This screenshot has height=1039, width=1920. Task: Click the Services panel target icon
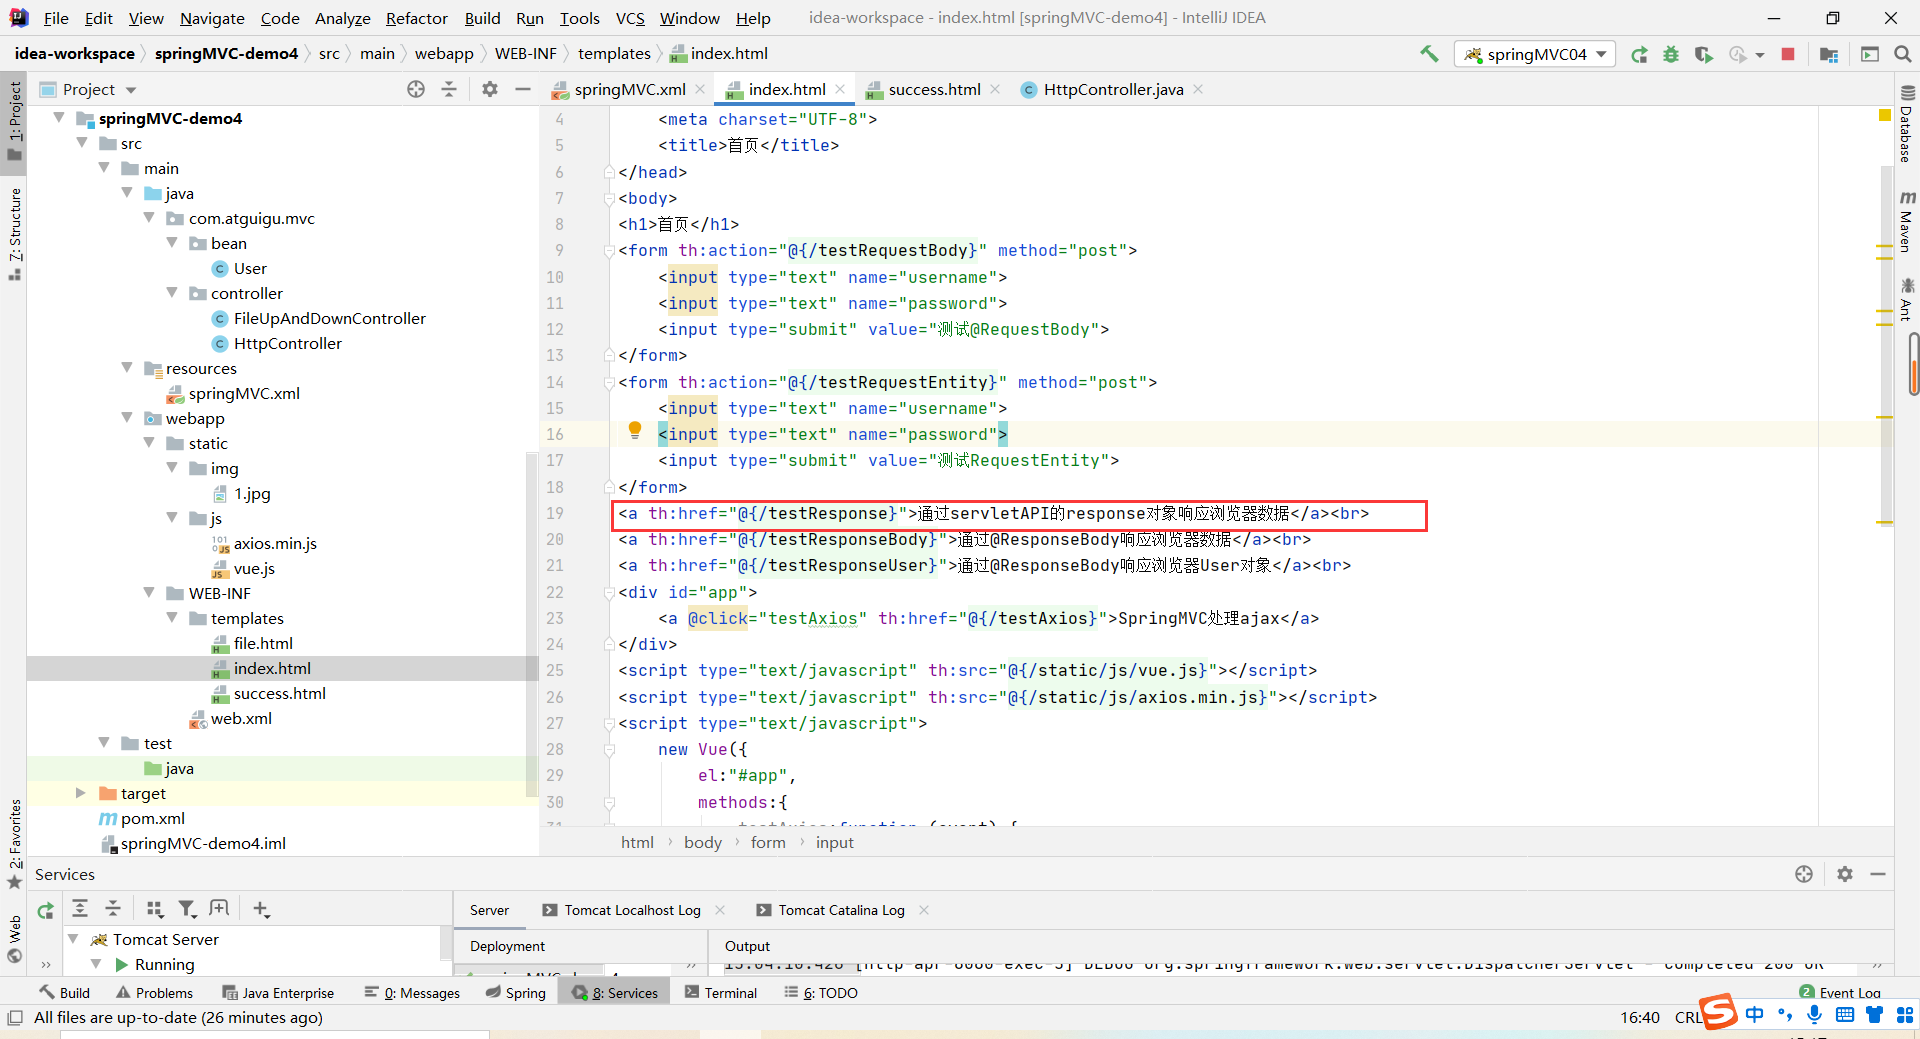1804,874
